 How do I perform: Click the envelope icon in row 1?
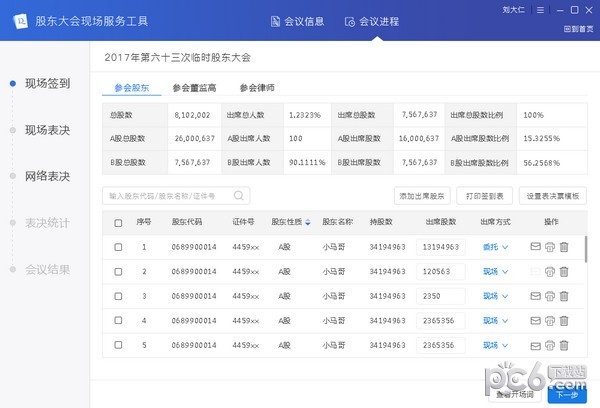pyautogui.click(x=535, y=246)
